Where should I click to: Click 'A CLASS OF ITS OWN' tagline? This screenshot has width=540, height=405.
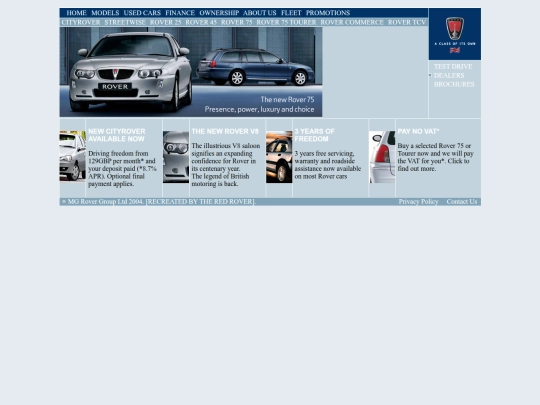click(455, 44)
